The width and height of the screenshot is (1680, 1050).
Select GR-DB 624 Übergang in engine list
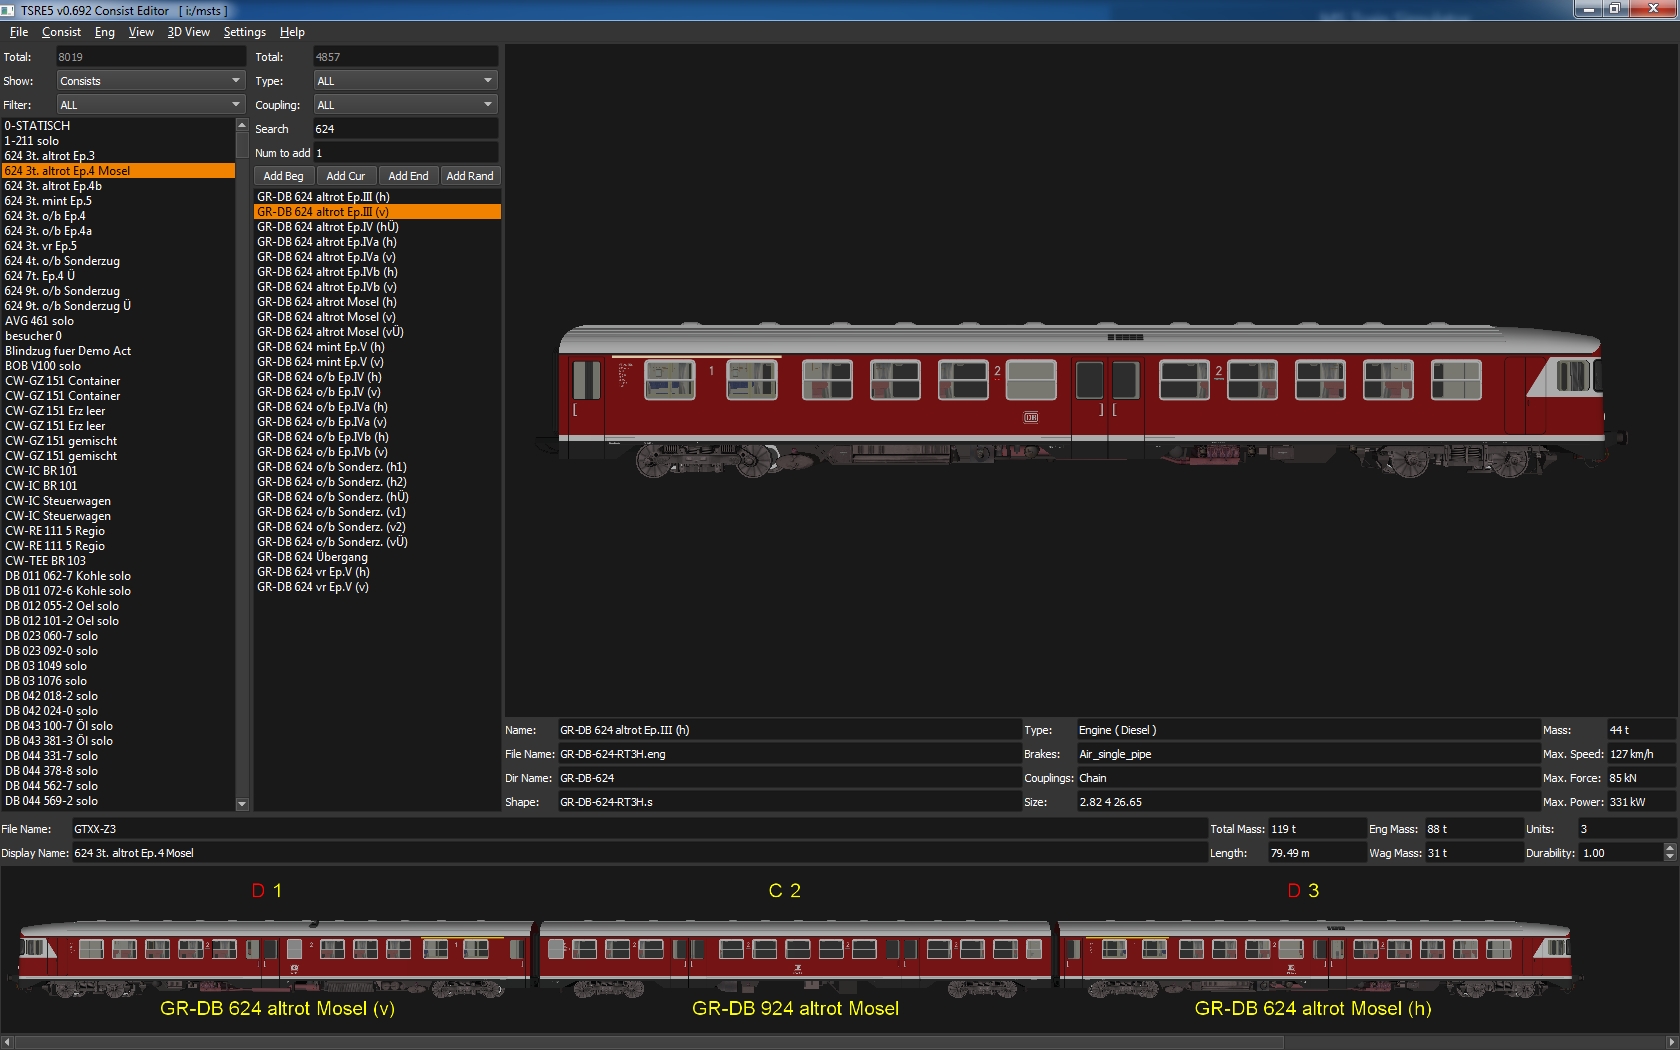coord(312,557)
